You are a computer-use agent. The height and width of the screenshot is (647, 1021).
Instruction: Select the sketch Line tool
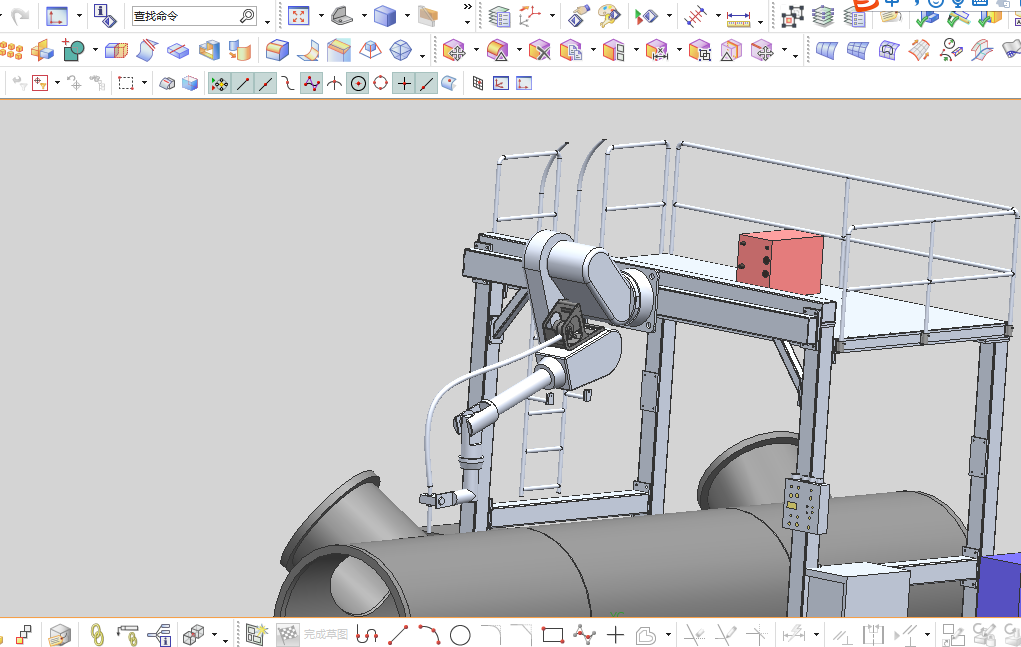[x=398, y=634]
